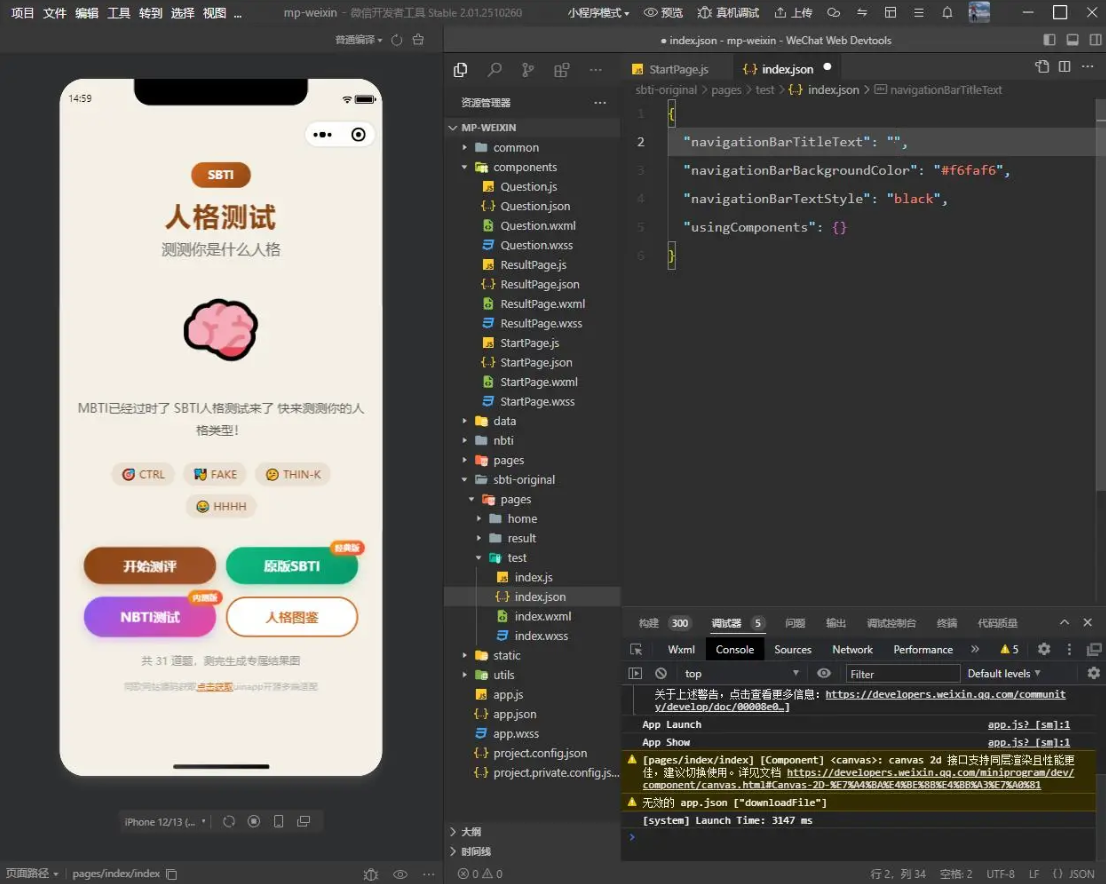The width and height of the screenshot is (1106, 884).
Task: Click the simulator refresh icon
Action: pos(229,821)
